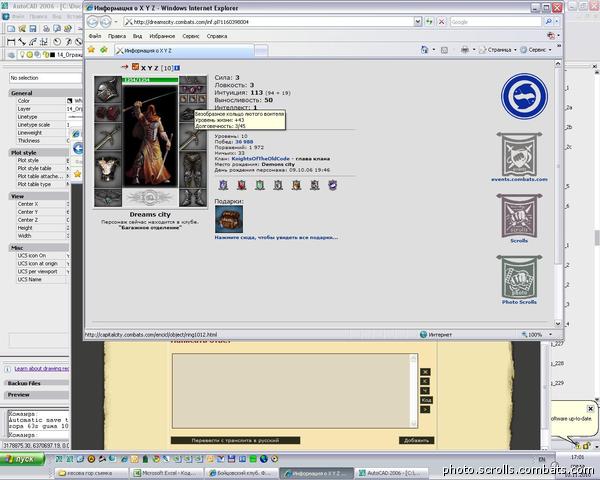The width and height of the screenshot is (600, 480).
Task: Open the No selection dropdown in AutoCAD
Action: tap(45, 78)
